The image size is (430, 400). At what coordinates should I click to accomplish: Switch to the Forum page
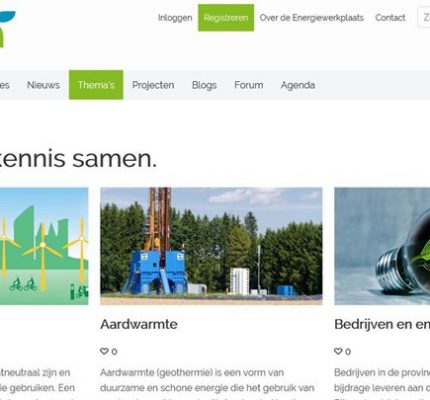pyautogui.click(x=249, y=85)
